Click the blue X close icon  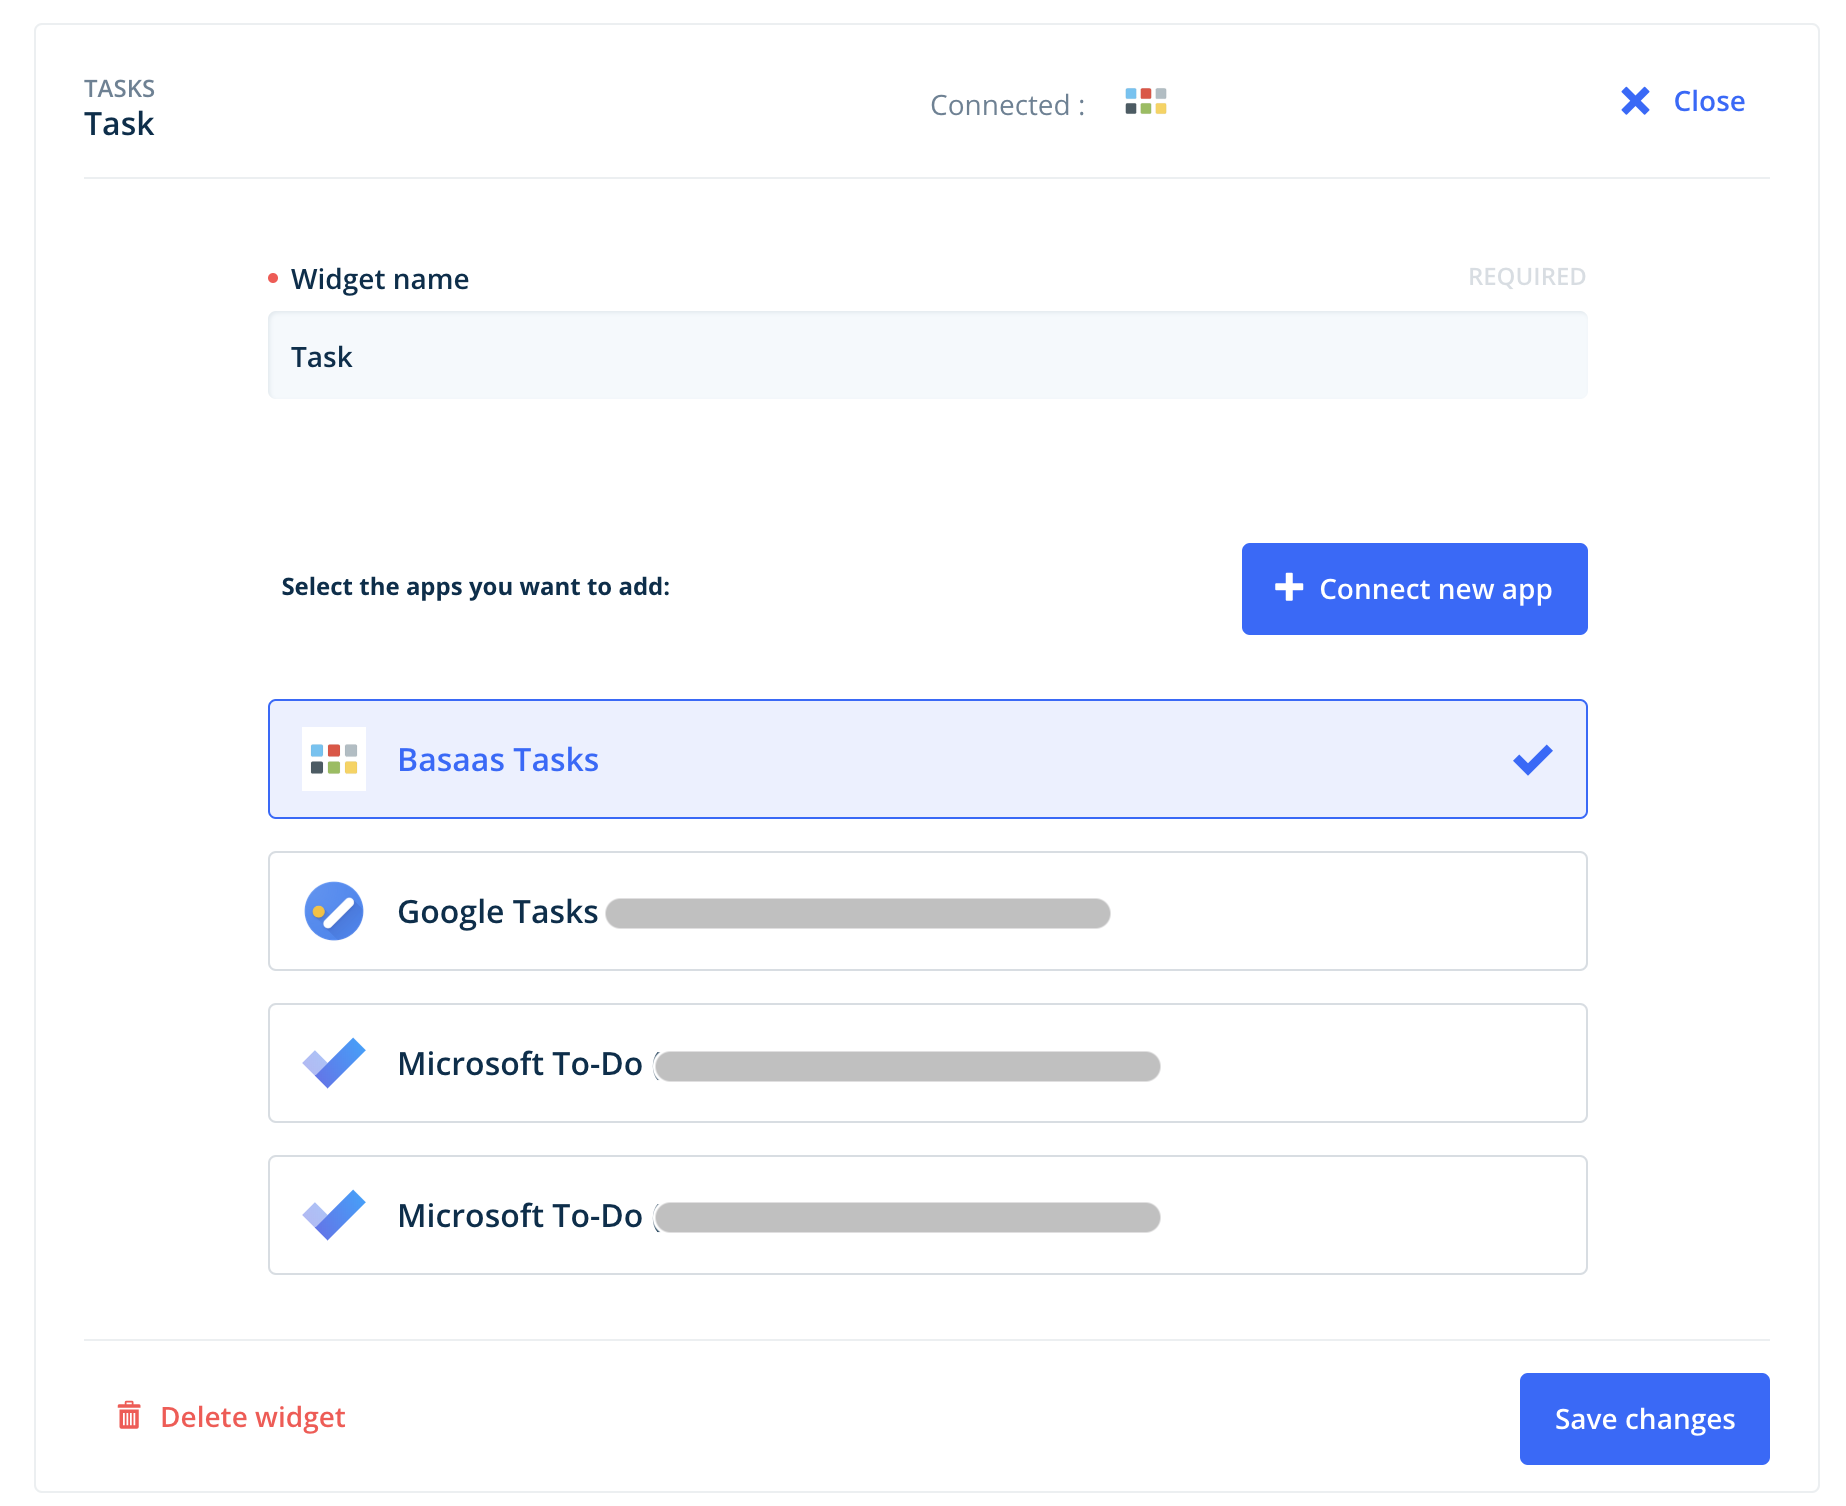pos(1635,101)
